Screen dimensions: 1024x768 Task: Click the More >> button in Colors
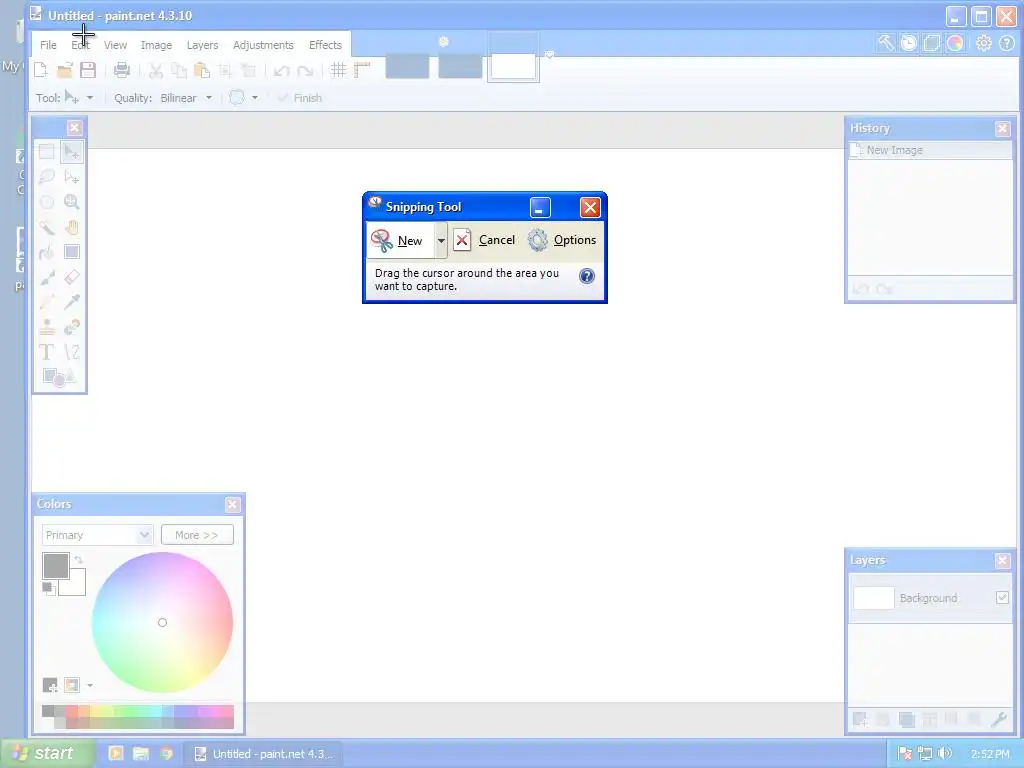pyautogui.click(x=197, y=535)
